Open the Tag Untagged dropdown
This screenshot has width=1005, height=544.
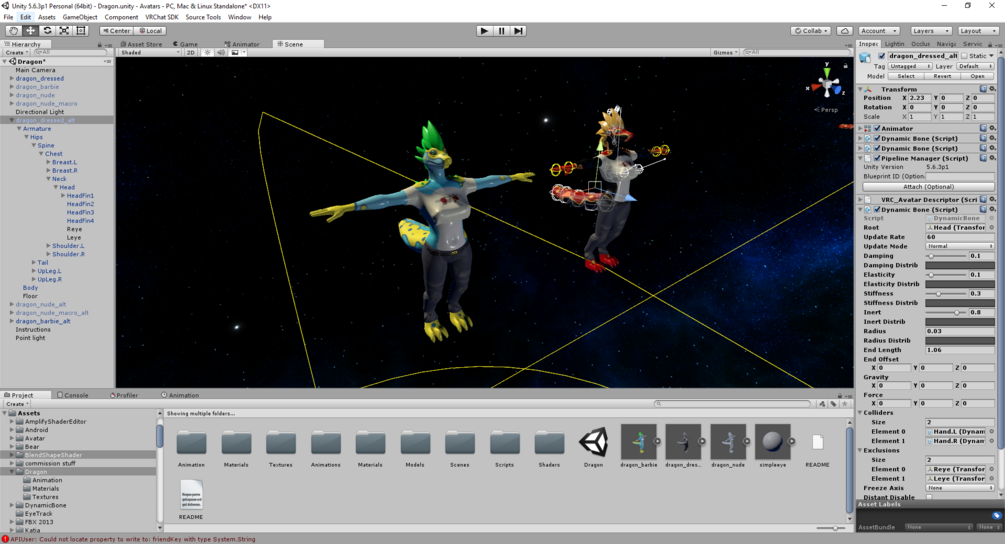909,66
